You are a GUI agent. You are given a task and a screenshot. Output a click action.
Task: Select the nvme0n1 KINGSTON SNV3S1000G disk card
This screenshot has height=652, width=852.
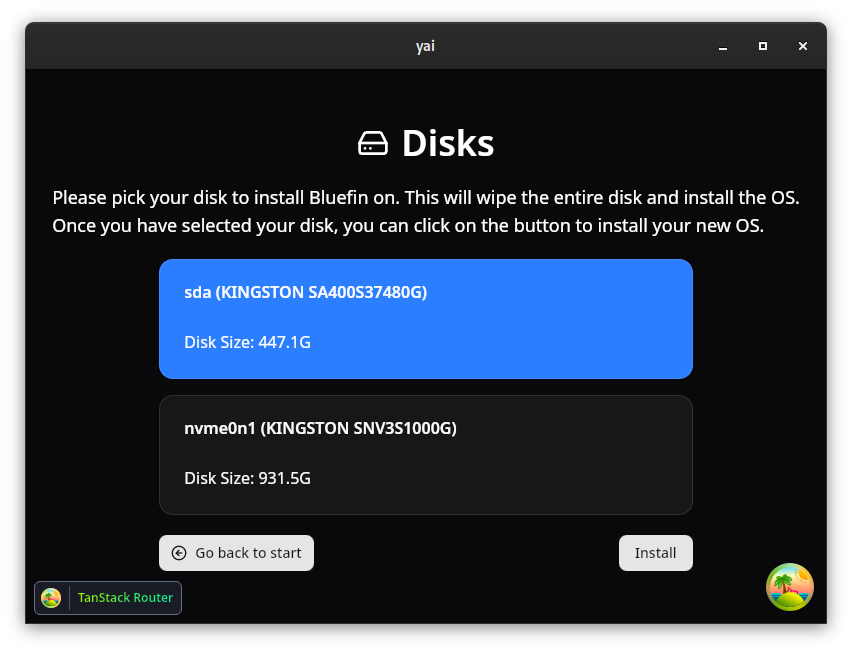425,455
